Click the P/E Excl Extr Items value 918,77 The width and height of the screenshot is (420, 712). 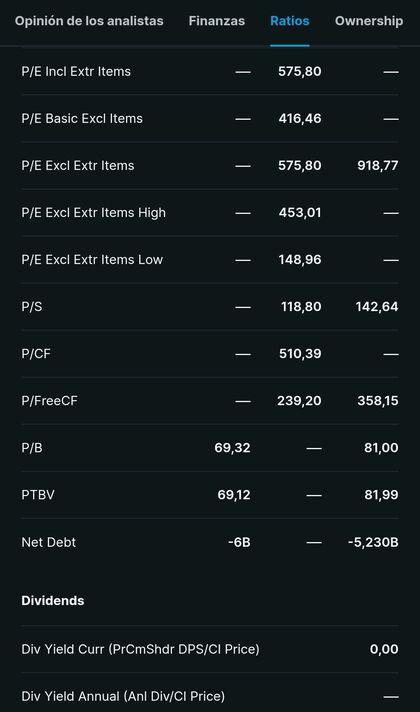tap(377, 165)
